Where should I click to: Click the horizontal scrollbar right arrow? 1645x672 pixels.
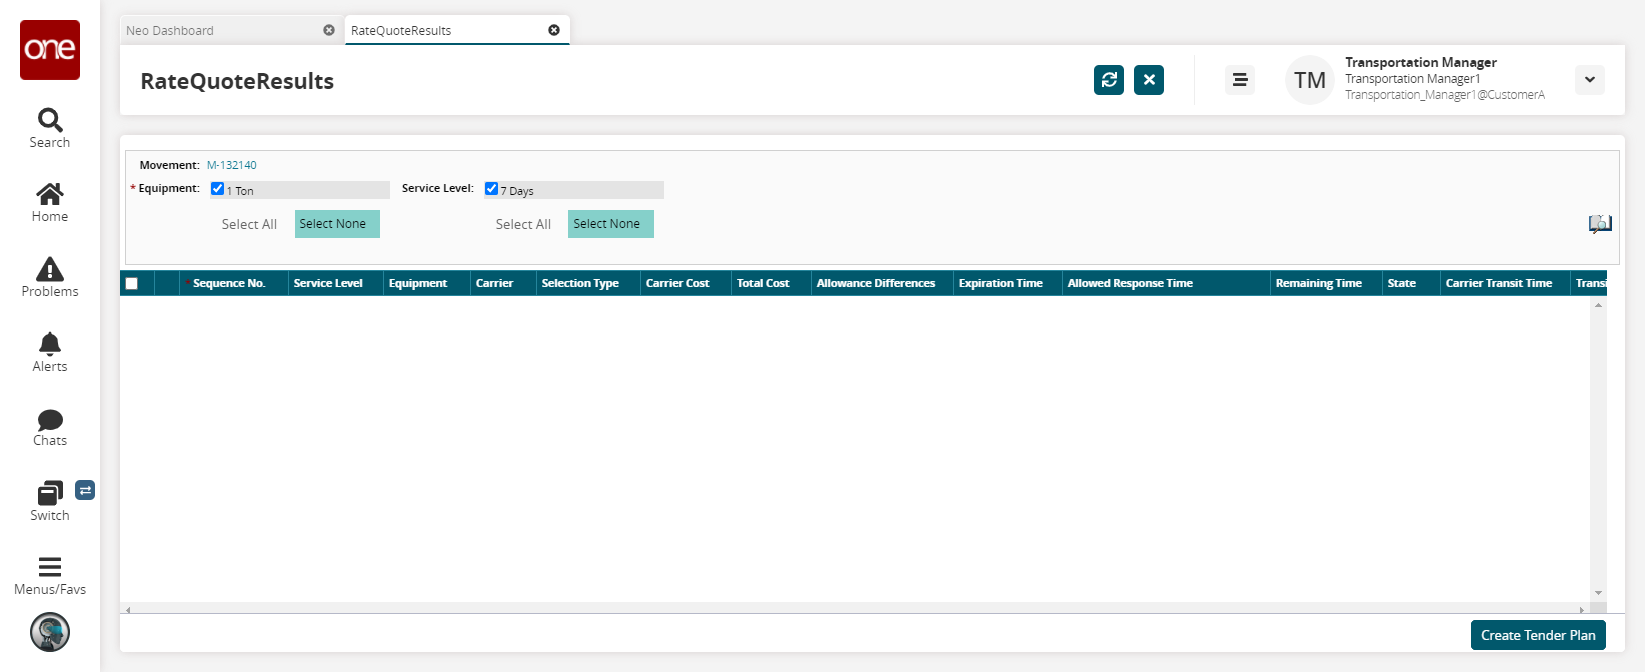click(x=1581, y=609)
